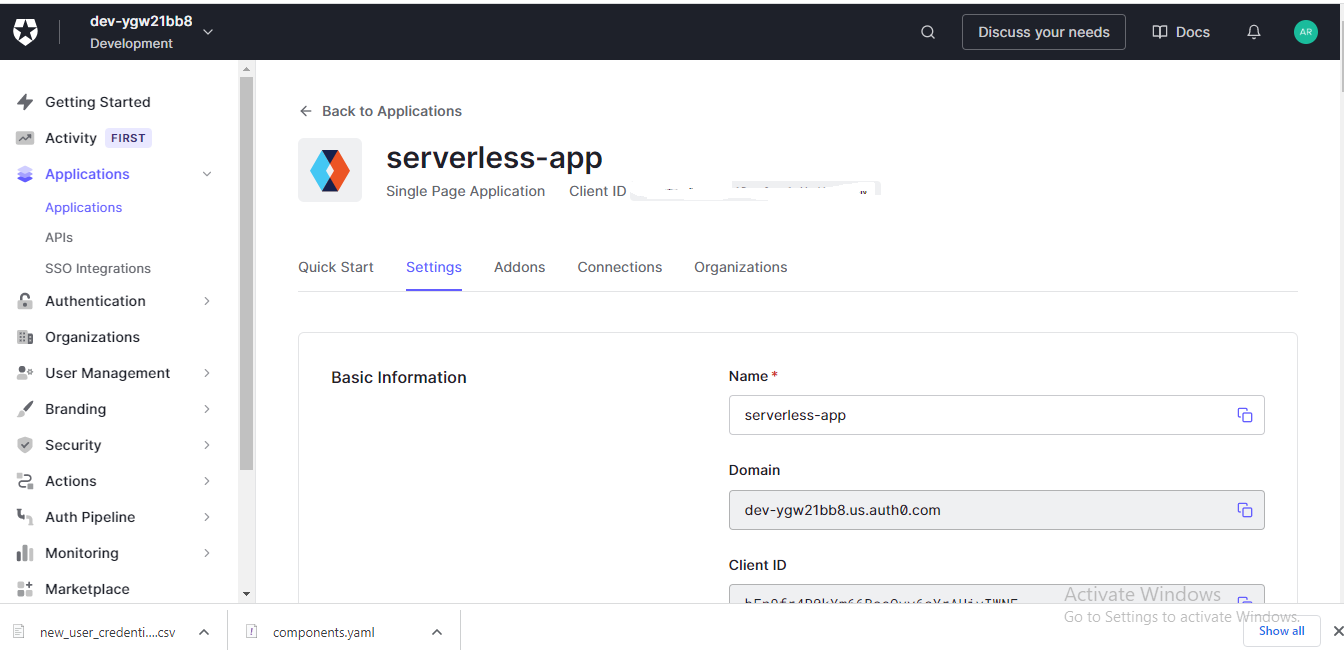Open the Marketplace sidebar link

pos(87,589)
